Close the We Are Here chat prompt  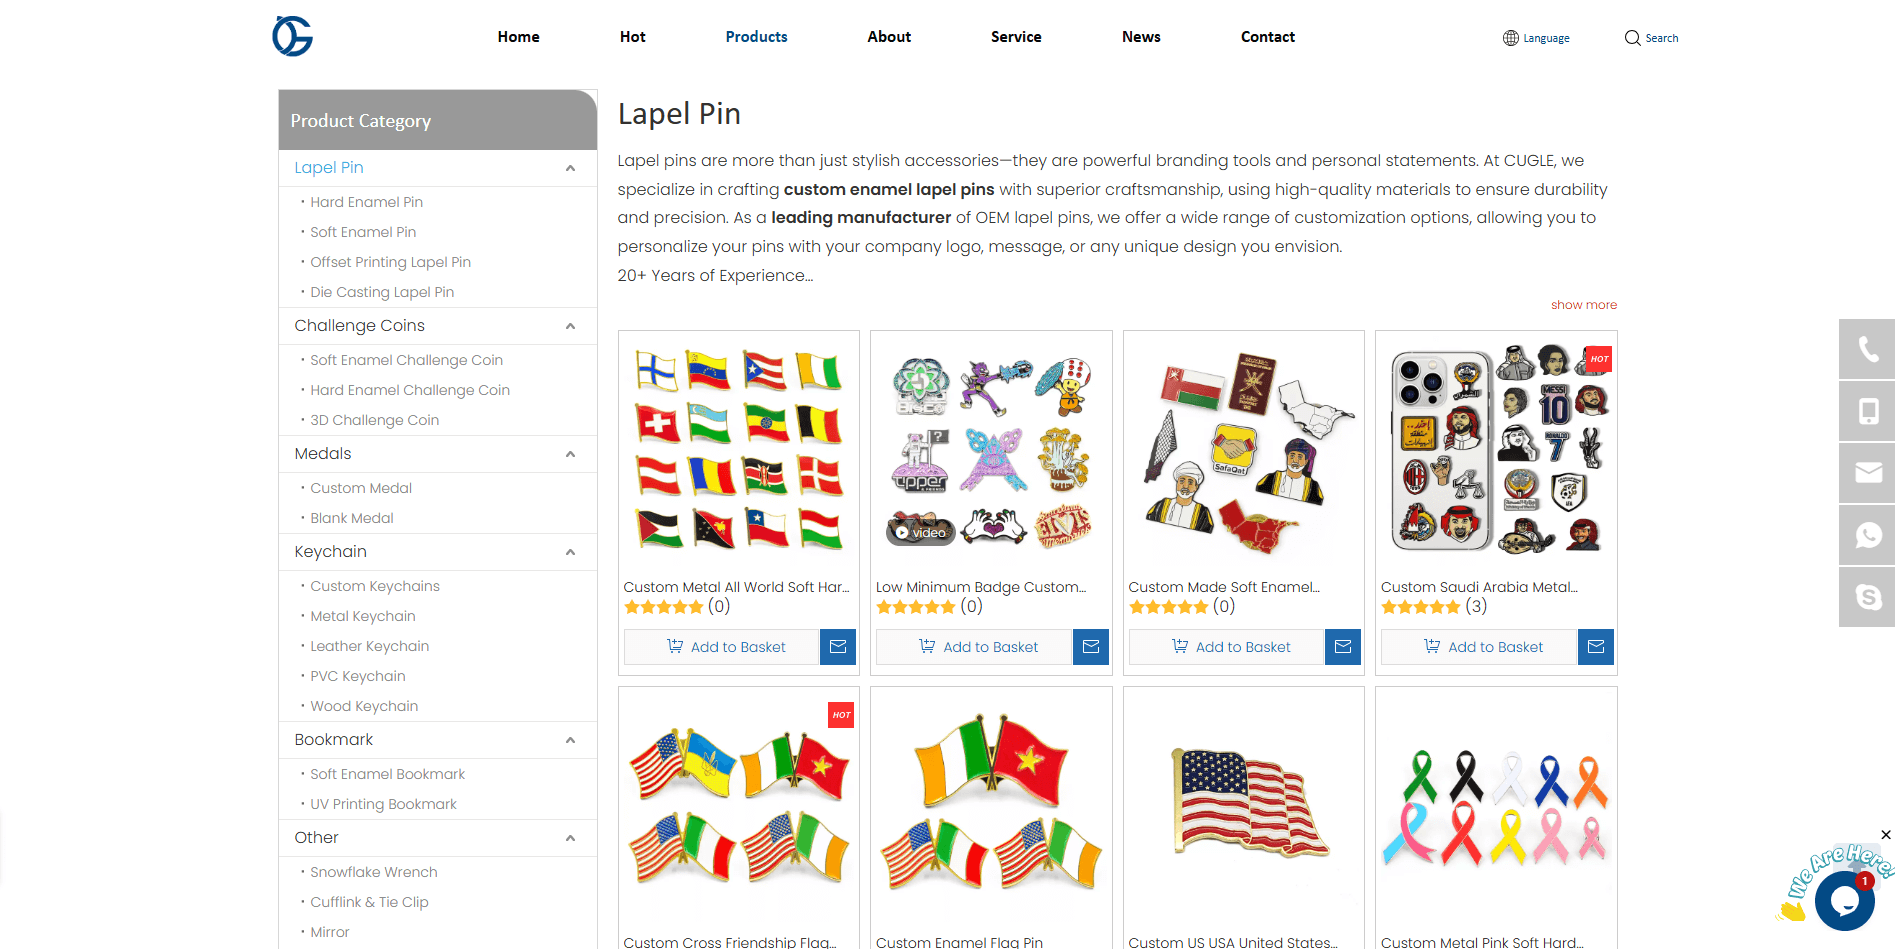1885,835
